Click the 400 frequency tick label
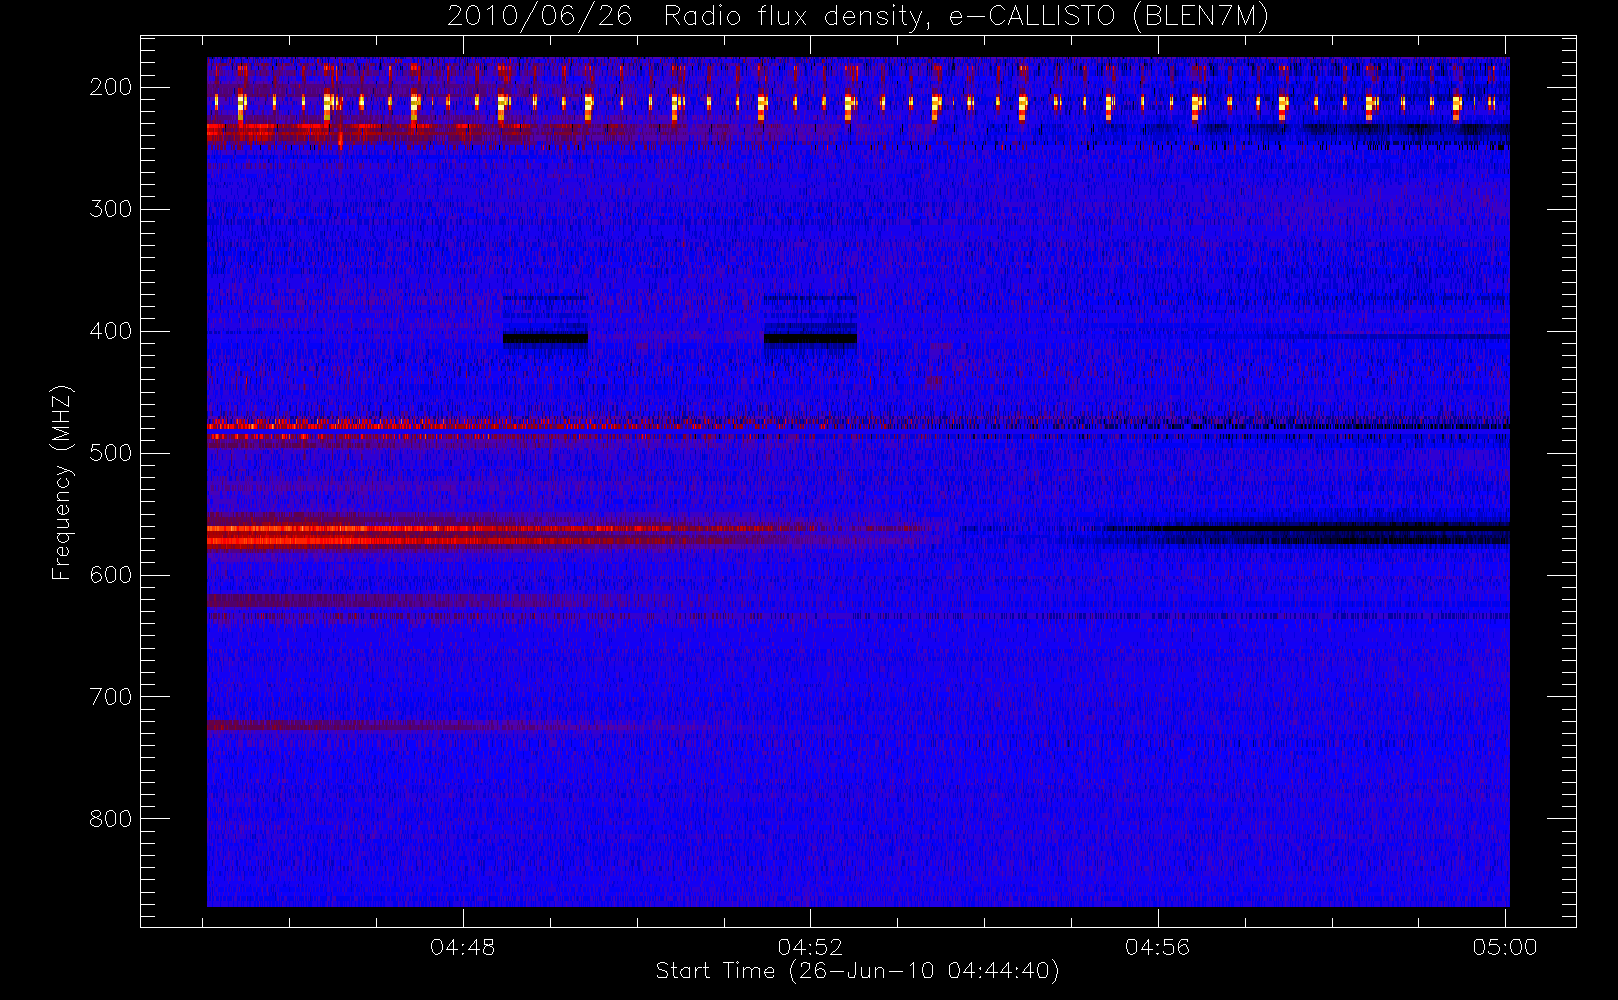 110,331
